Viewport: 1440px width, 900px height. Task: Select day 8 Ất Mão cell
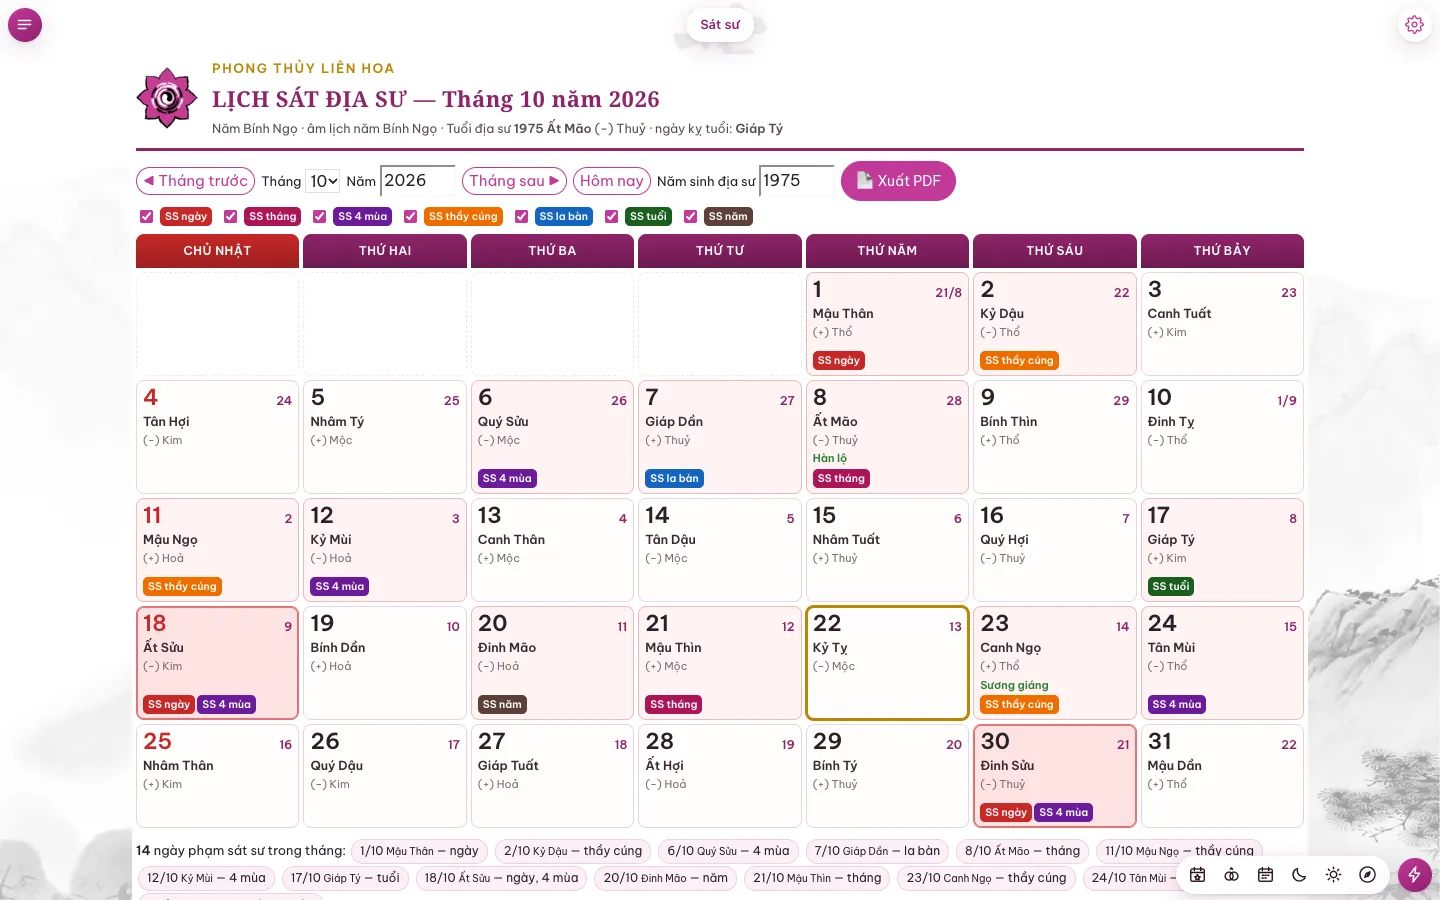click(887, 437)
